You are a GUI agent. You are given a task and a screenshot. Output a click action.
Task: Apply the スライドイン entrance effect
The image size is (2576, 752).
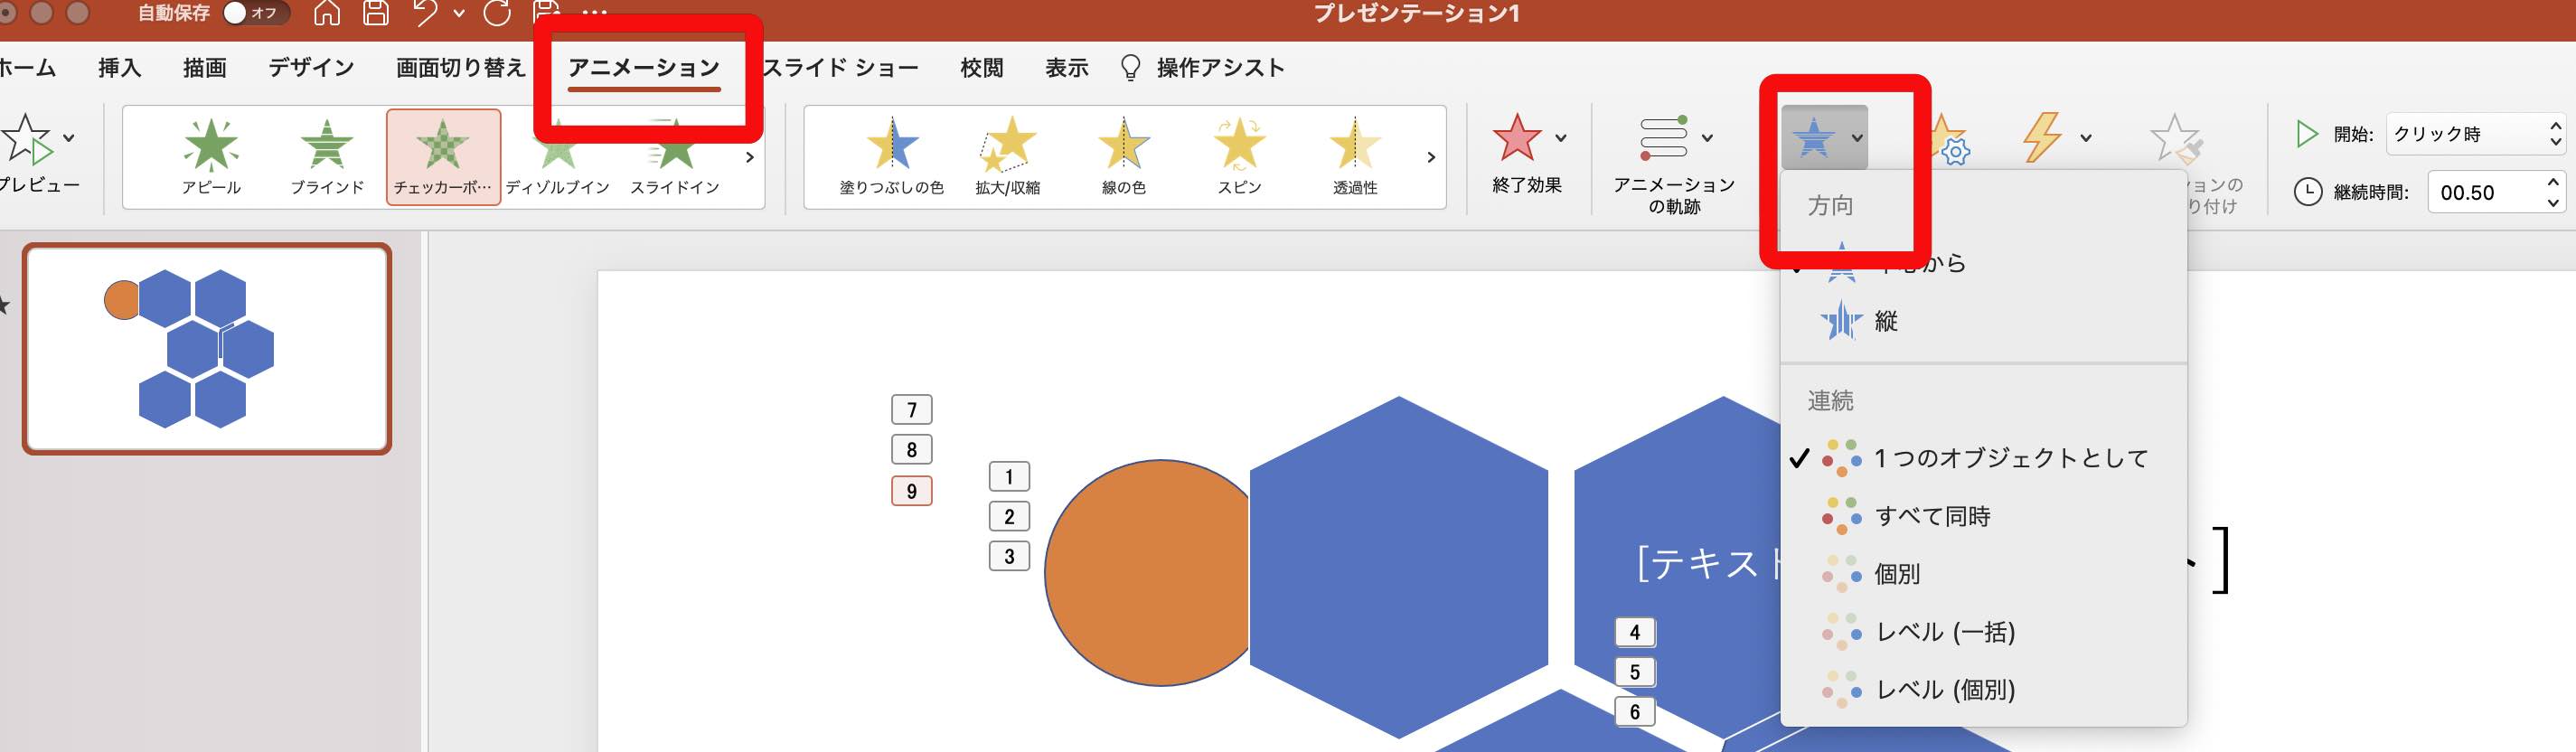pyautogui.click(x=675, y=157)
